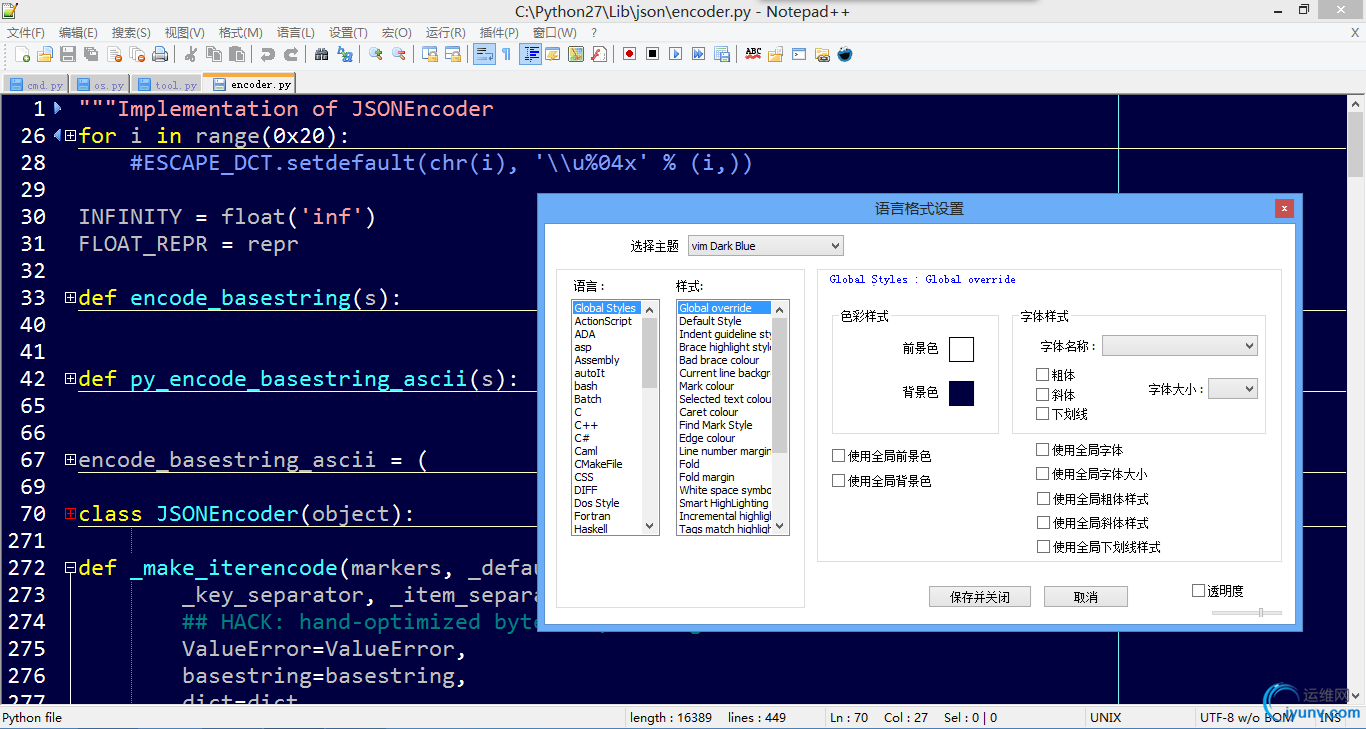Open the 字体大小 font size dropdown
The image size is (1366, 729).
pyautogui.click(x=1233, y=389)
